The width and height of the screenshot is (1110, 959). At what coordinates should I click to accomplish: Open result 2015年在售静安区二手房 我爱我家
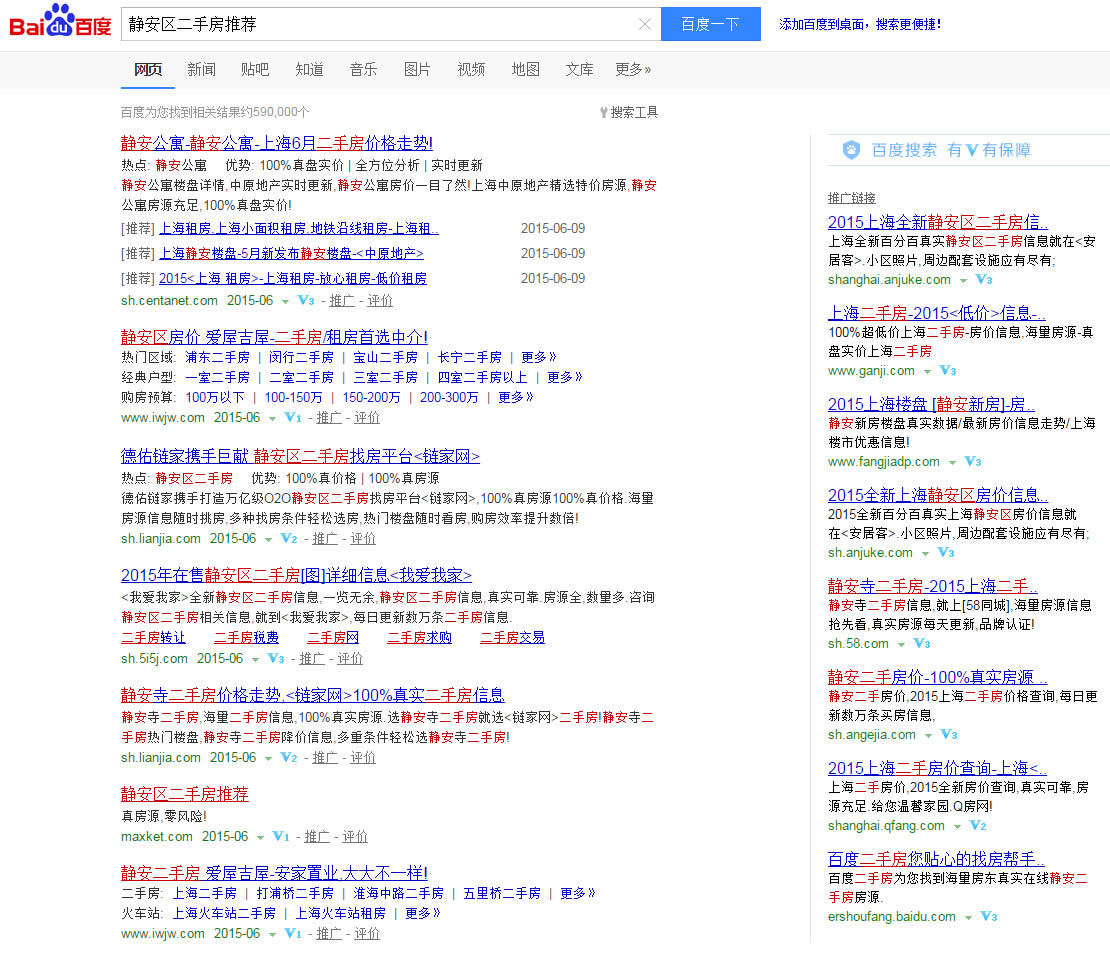click(296, 575)
